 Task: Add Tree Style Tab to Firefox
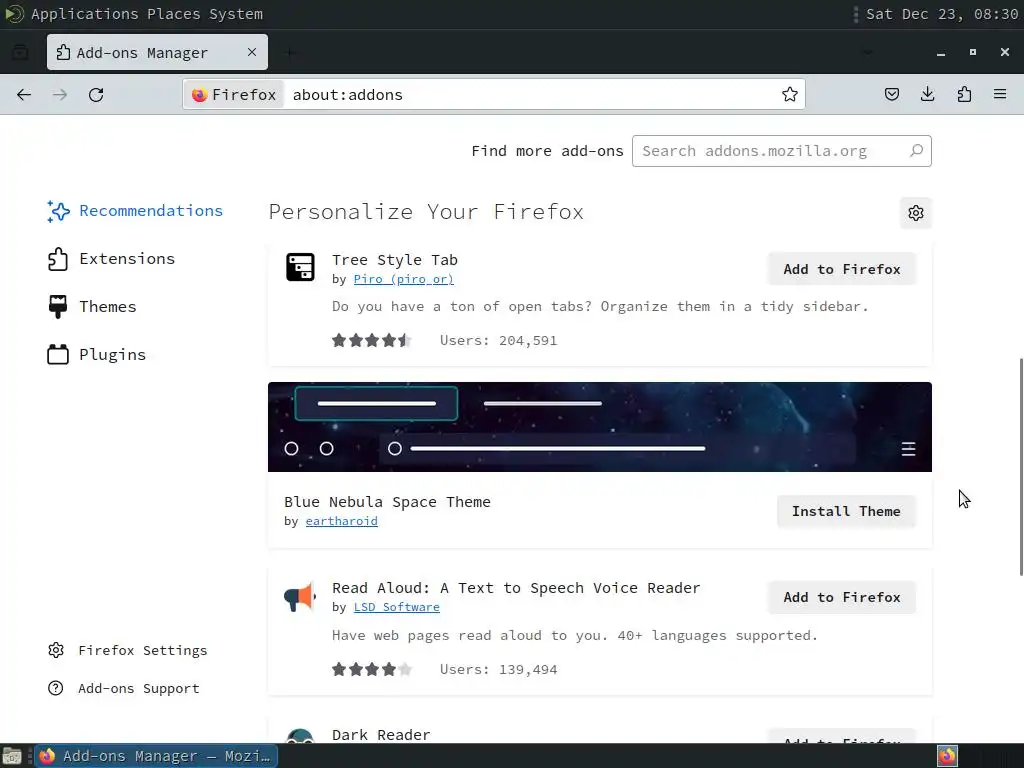pos(842,269)
